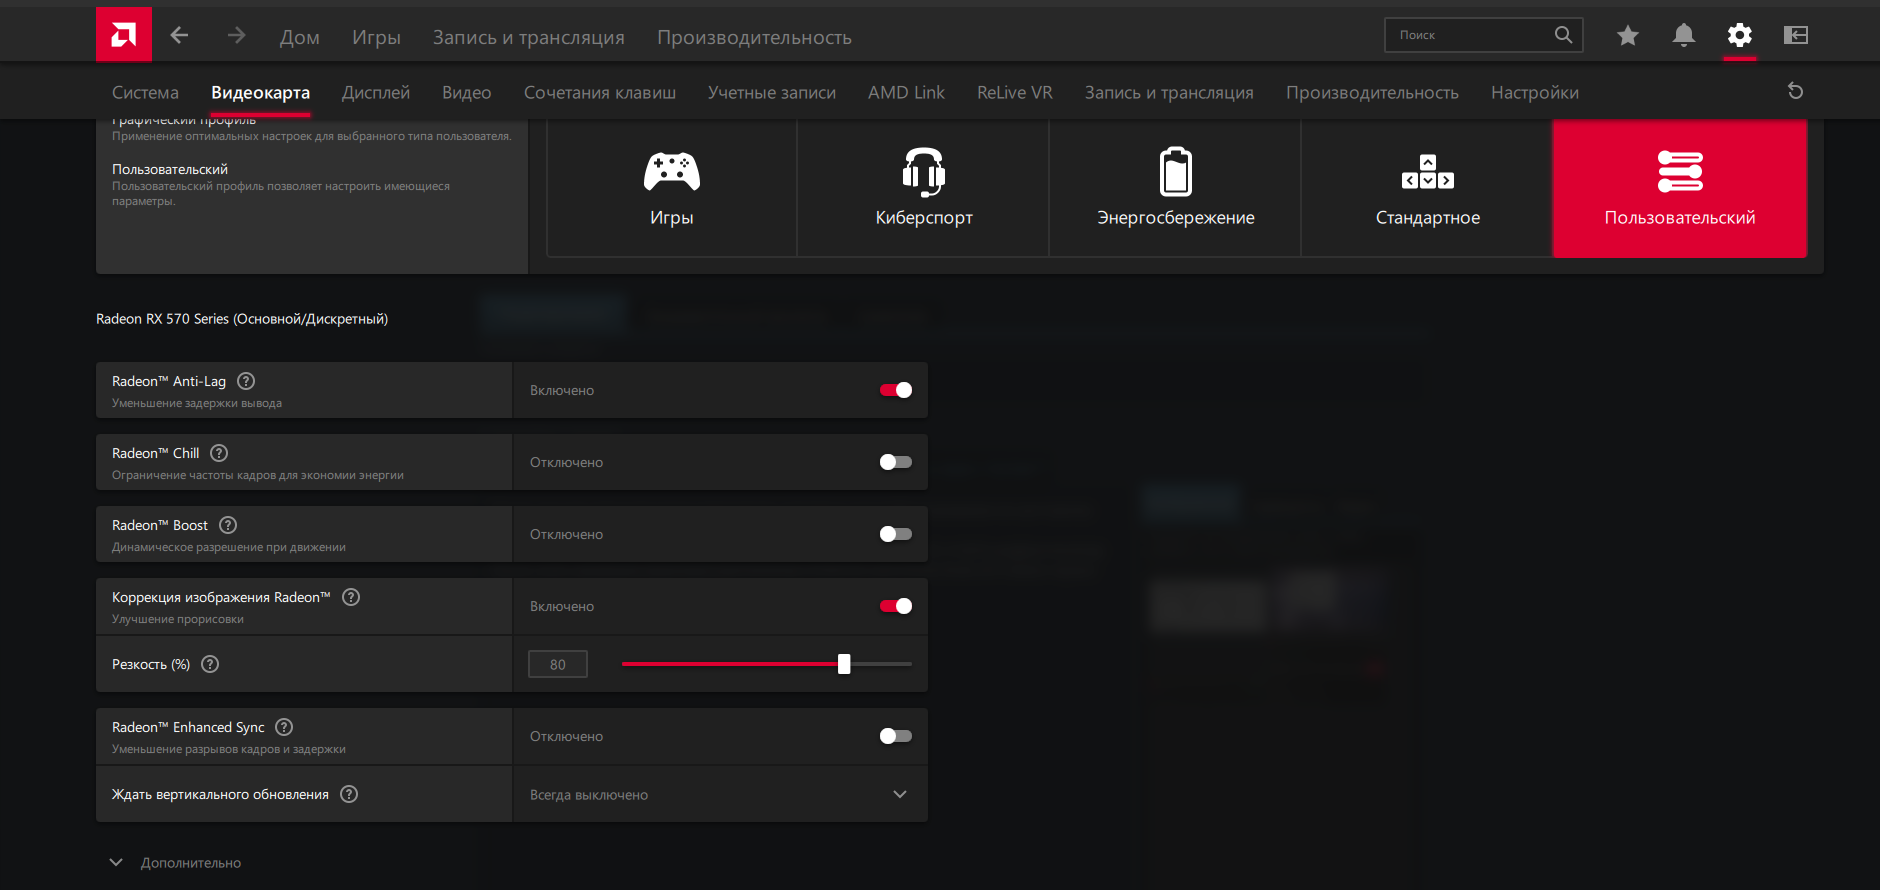This screenshot has width=1880, height=890.
Task: Open Производительность settings tab
Action: click(x=1372, y=92)
